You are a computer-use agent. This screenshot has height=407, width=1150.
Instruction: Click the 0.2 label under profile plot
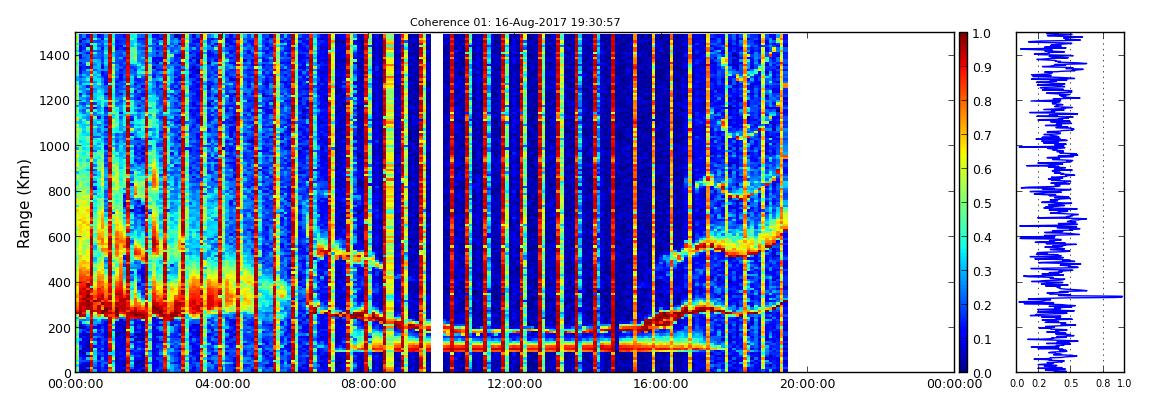[1038, 384]
